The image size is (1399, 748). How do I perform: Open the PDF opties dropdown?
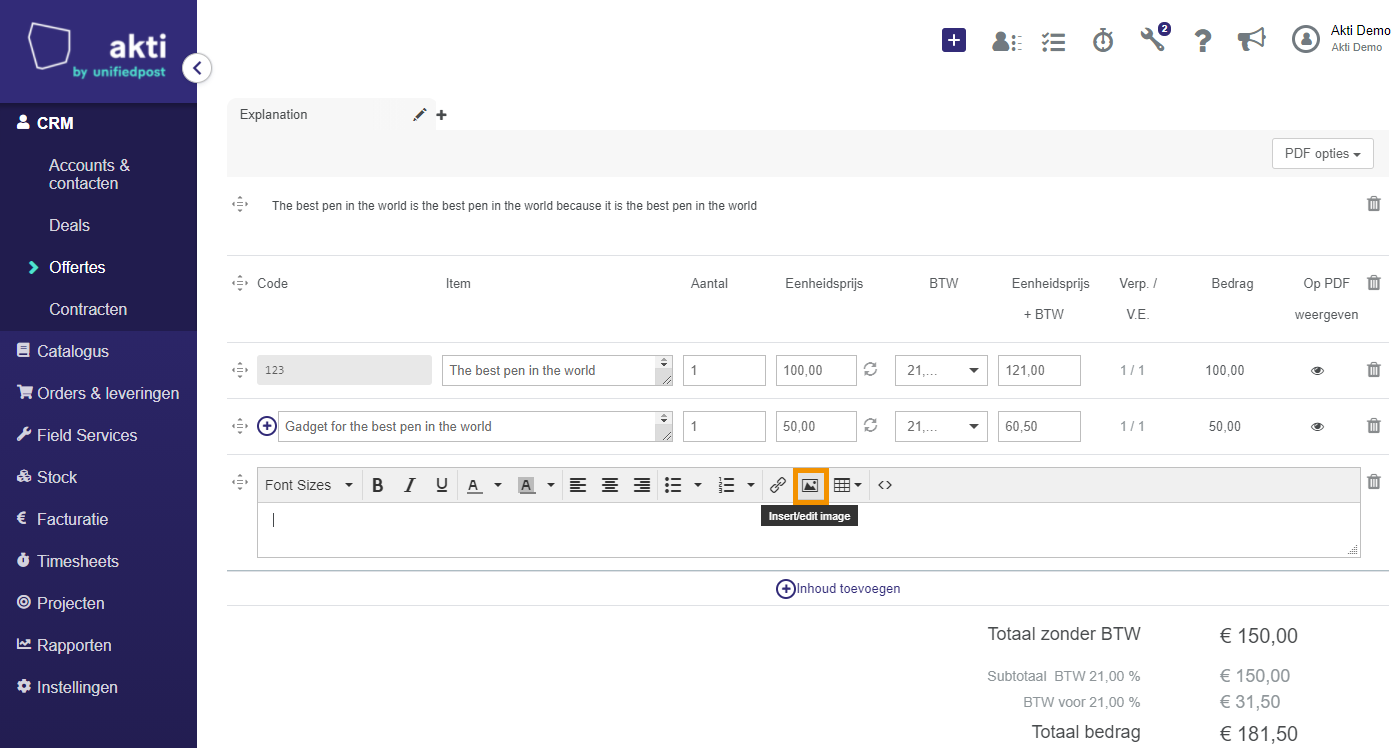coord(1323,154)
